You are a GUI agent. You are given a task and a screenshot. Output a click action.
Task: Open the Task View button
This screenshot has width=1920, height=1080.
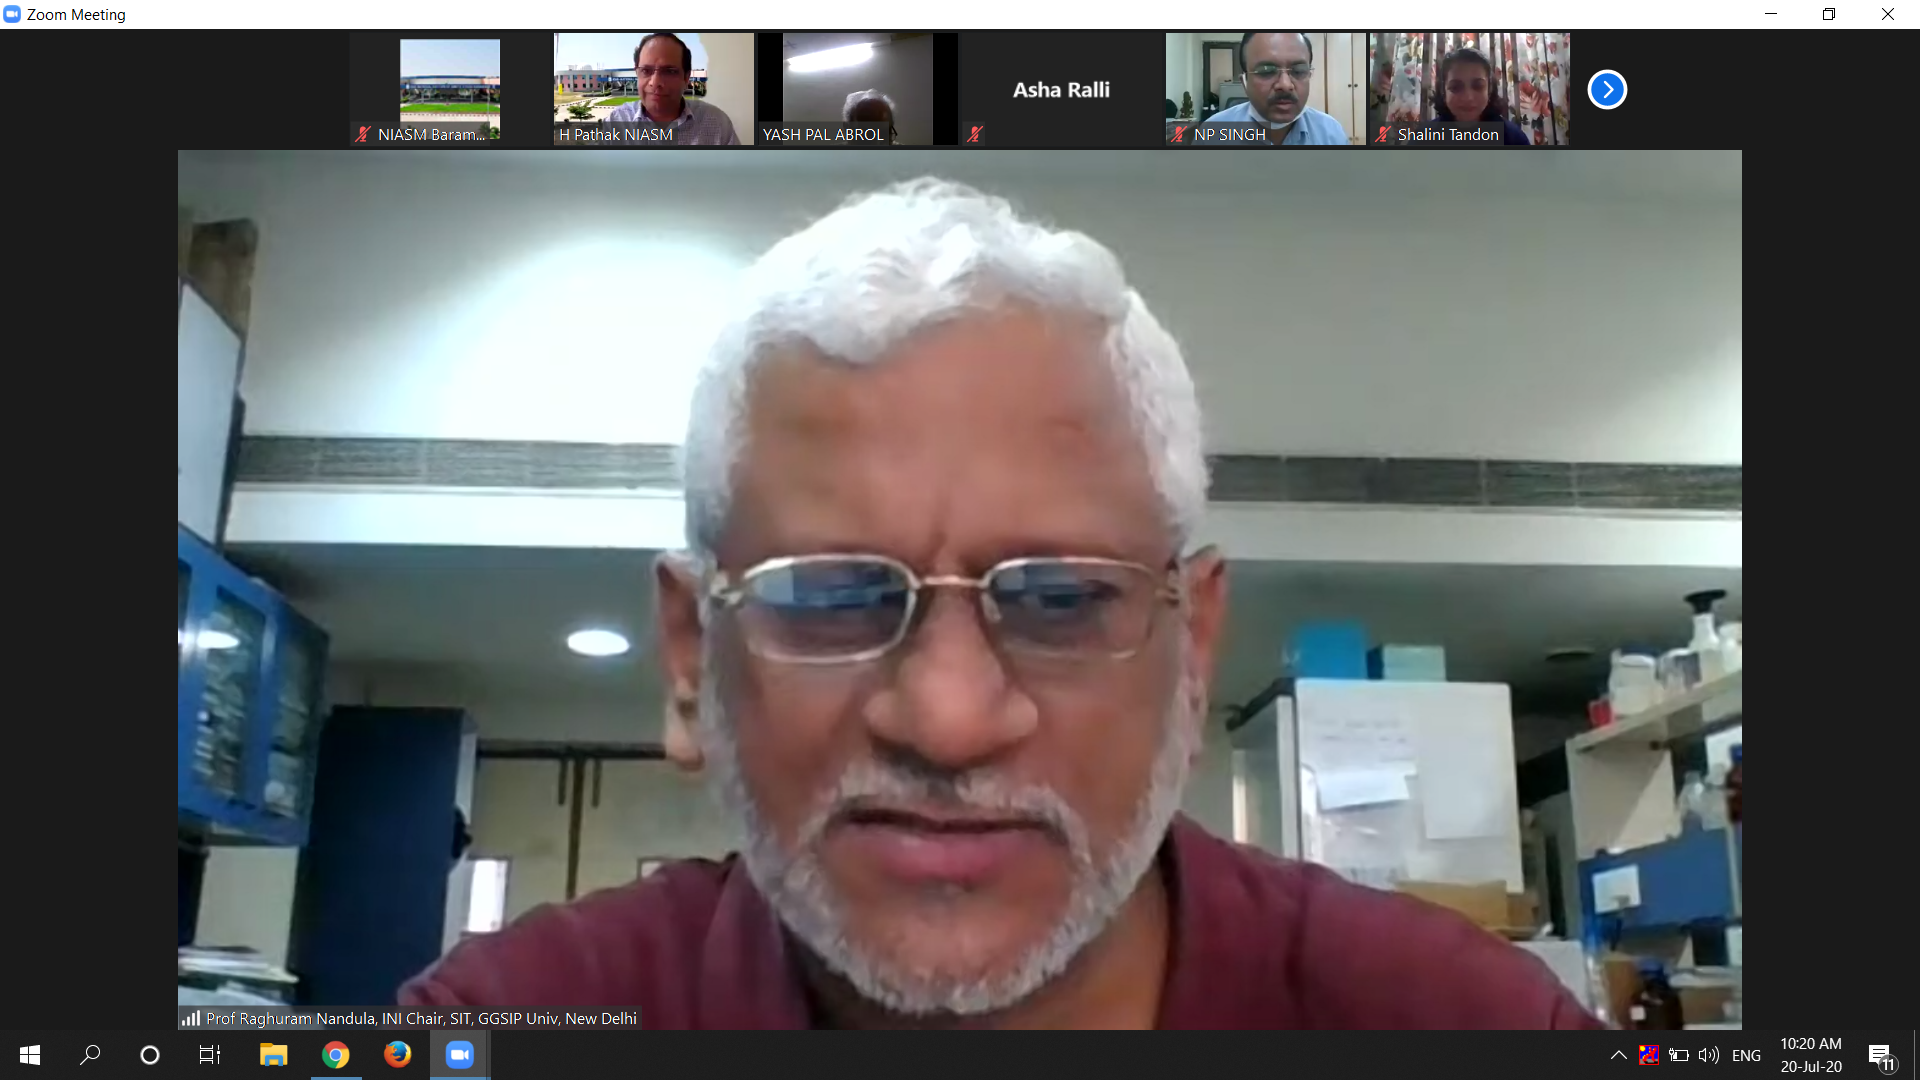pyautogui.click(x=210, y=1055)
